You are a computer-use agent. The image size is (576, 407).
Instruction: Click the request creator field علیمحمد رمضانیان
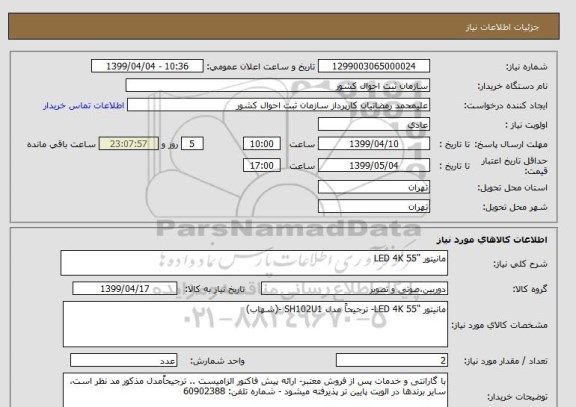point(278,105)
